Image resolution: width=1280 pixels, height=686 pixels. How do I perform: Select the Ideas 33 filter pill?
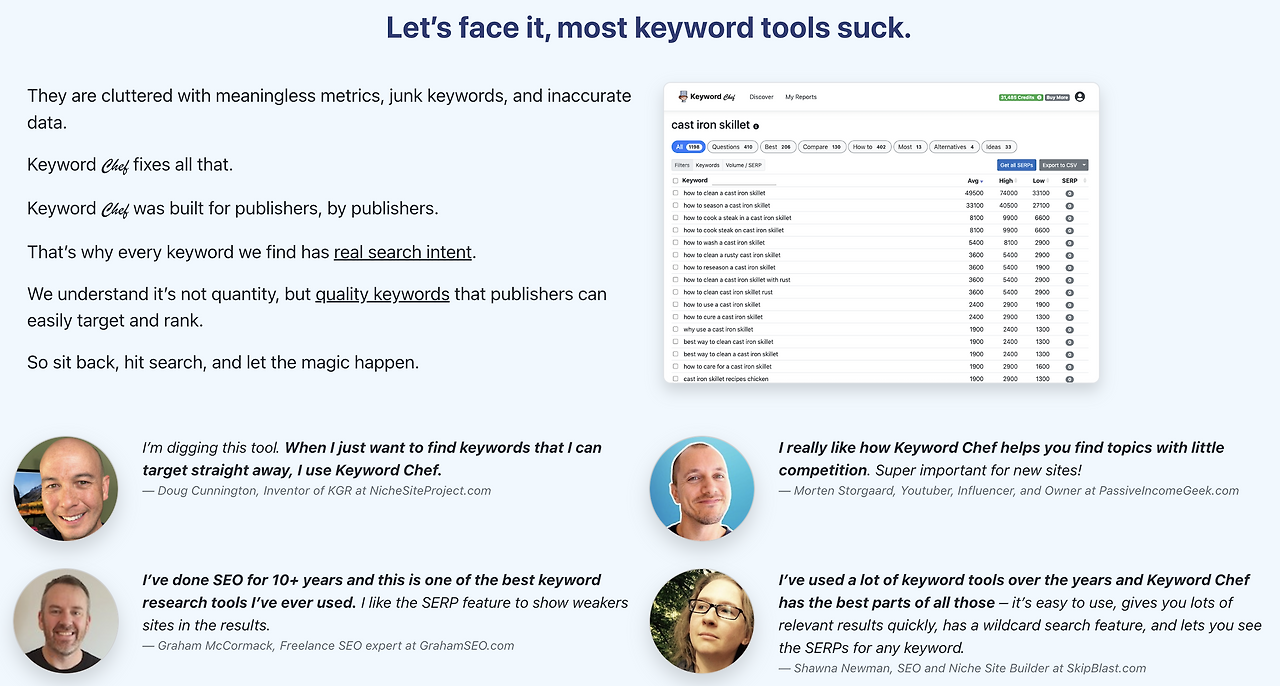coord(999,147)
